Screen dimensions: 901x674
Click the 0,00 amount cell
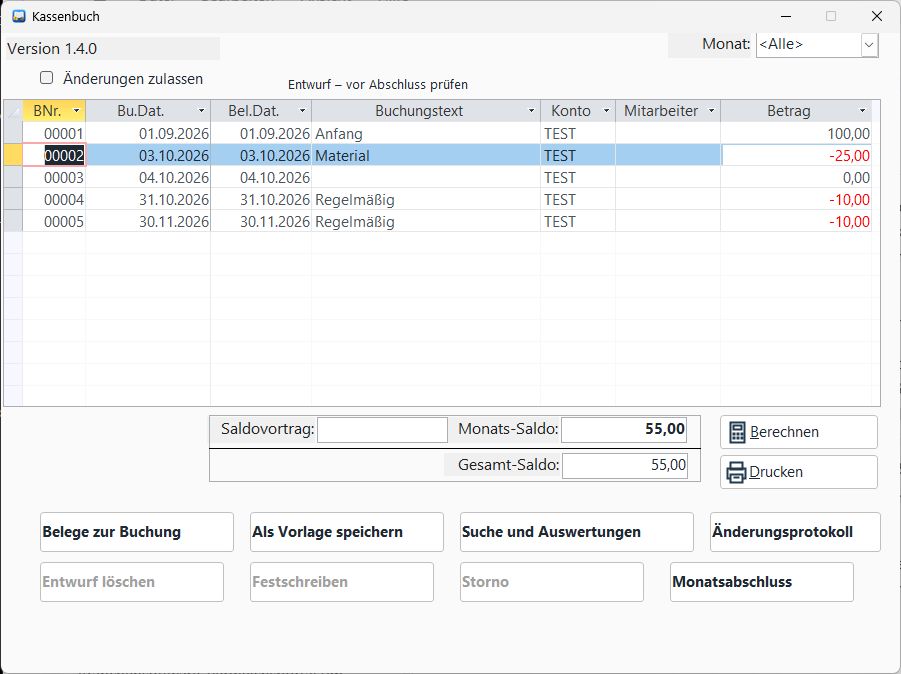tap(796, 178)
